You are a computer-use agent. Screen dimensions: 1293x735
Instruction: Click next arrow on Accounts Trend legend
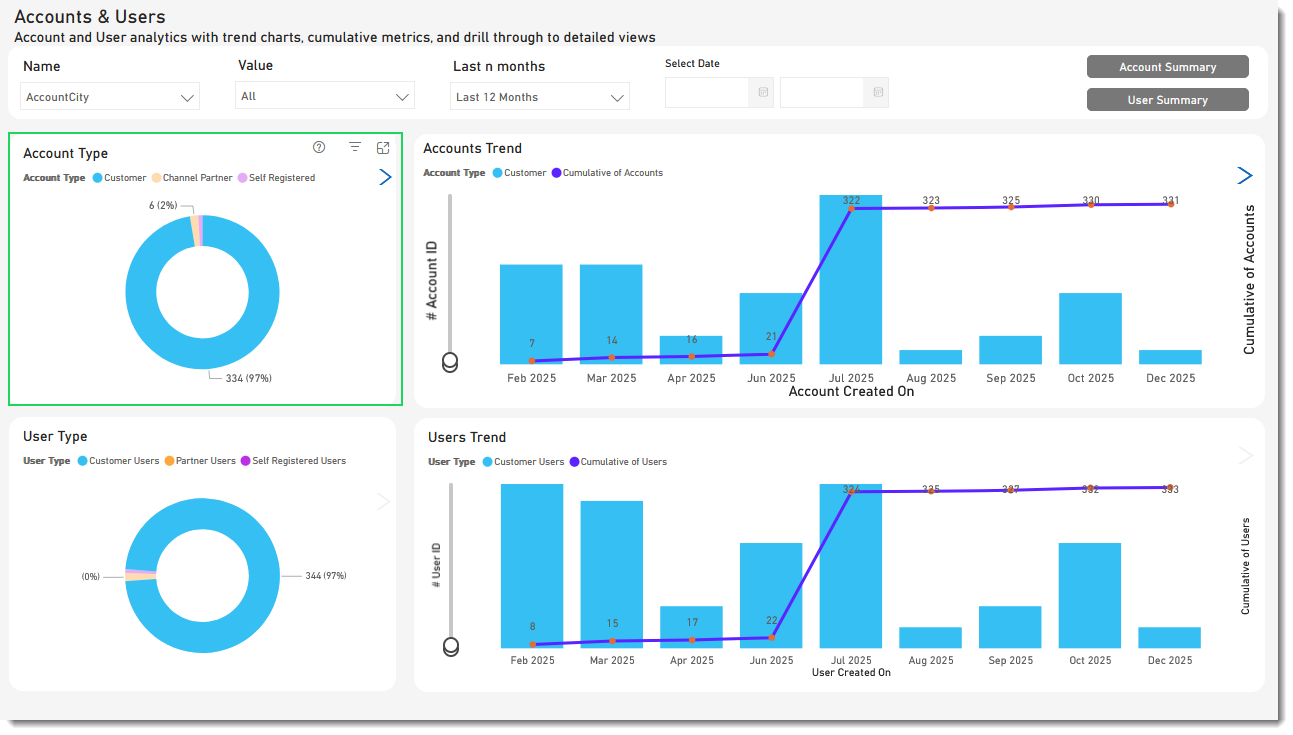1245,176
